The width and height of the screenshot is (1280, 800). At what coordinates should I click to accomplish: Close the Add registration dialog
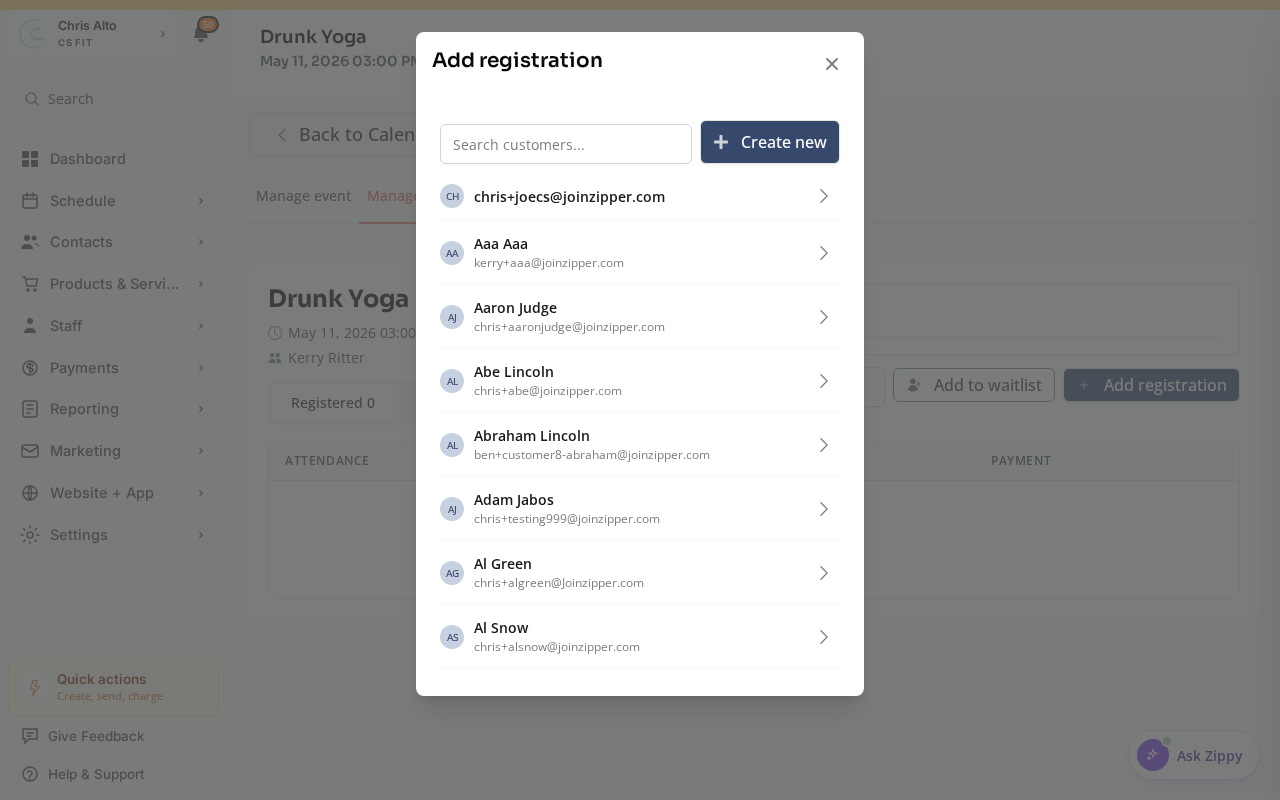tap(831, 64)
